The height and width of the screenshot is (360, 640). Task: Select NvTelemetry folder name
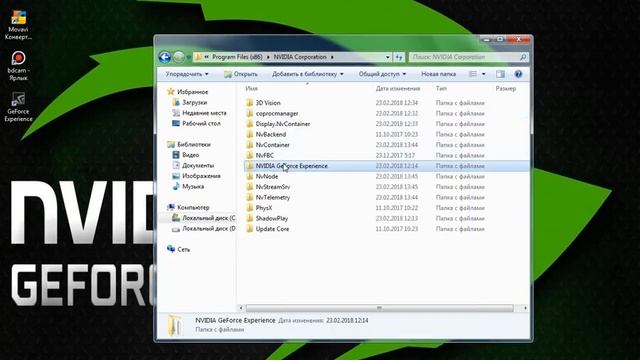coord(273,197)
